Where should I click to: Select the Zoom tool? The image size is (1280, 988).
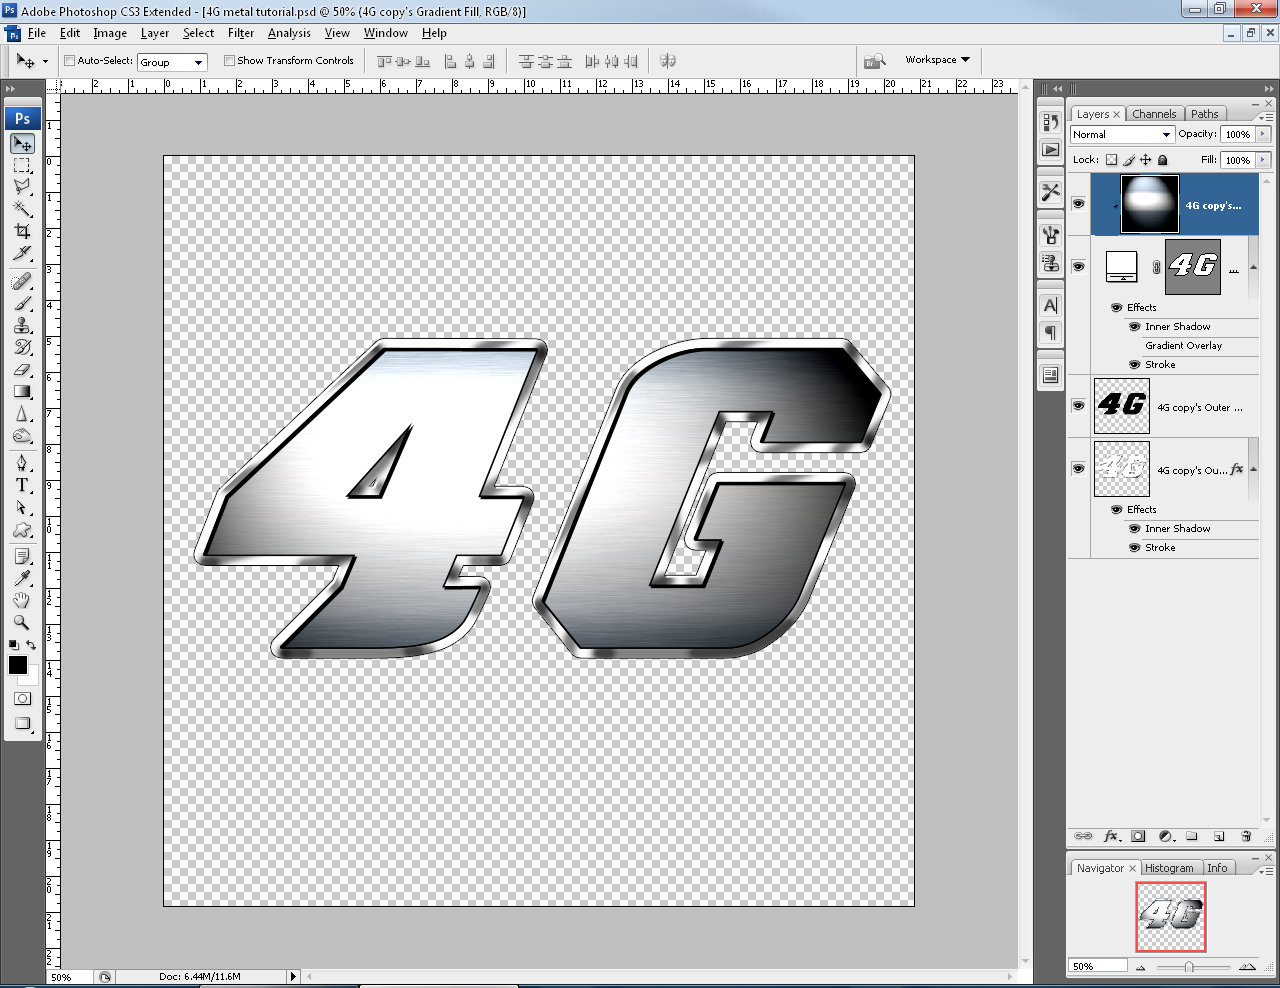(x=22, y=622)
